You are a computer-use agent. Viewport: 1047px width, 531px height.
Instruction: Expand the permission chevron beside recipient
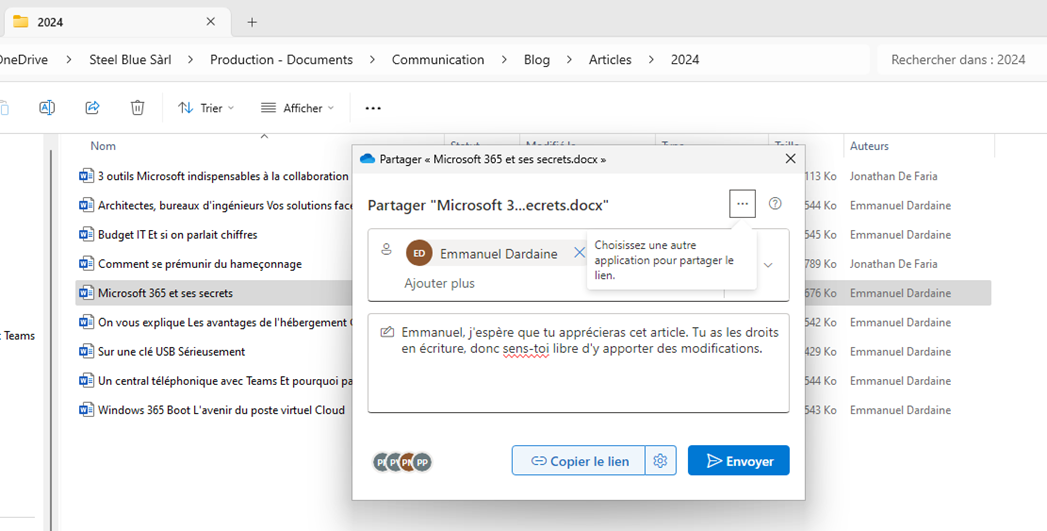click(768, 265)
